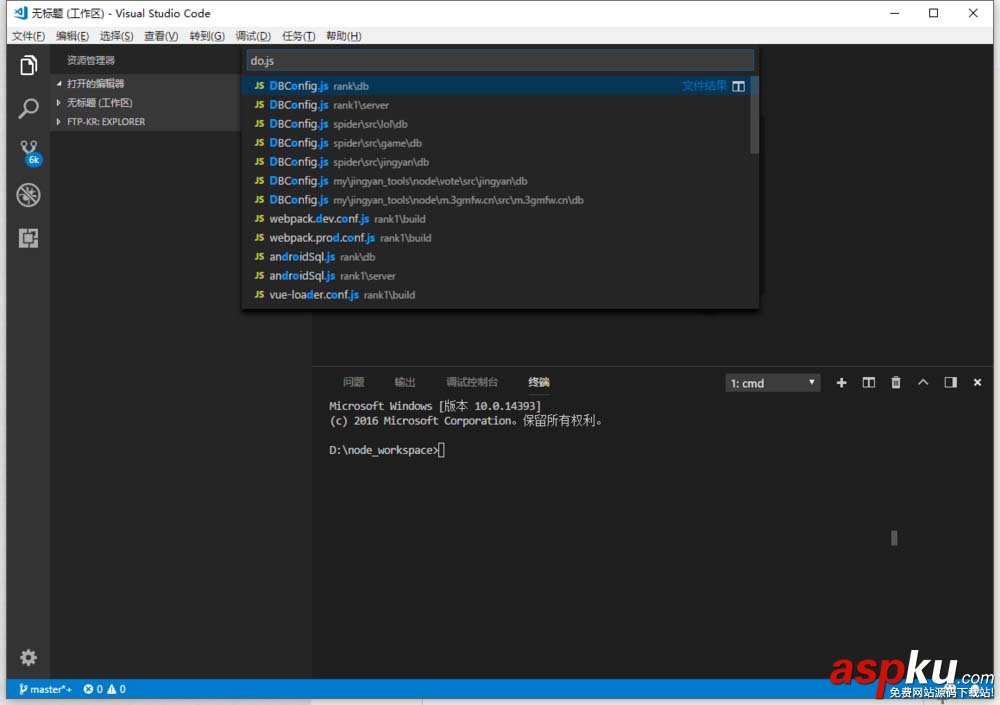This screenshot has height=705, width=1000.
Task: Open the 帮助(H) menu
Action: coord(343,36)
